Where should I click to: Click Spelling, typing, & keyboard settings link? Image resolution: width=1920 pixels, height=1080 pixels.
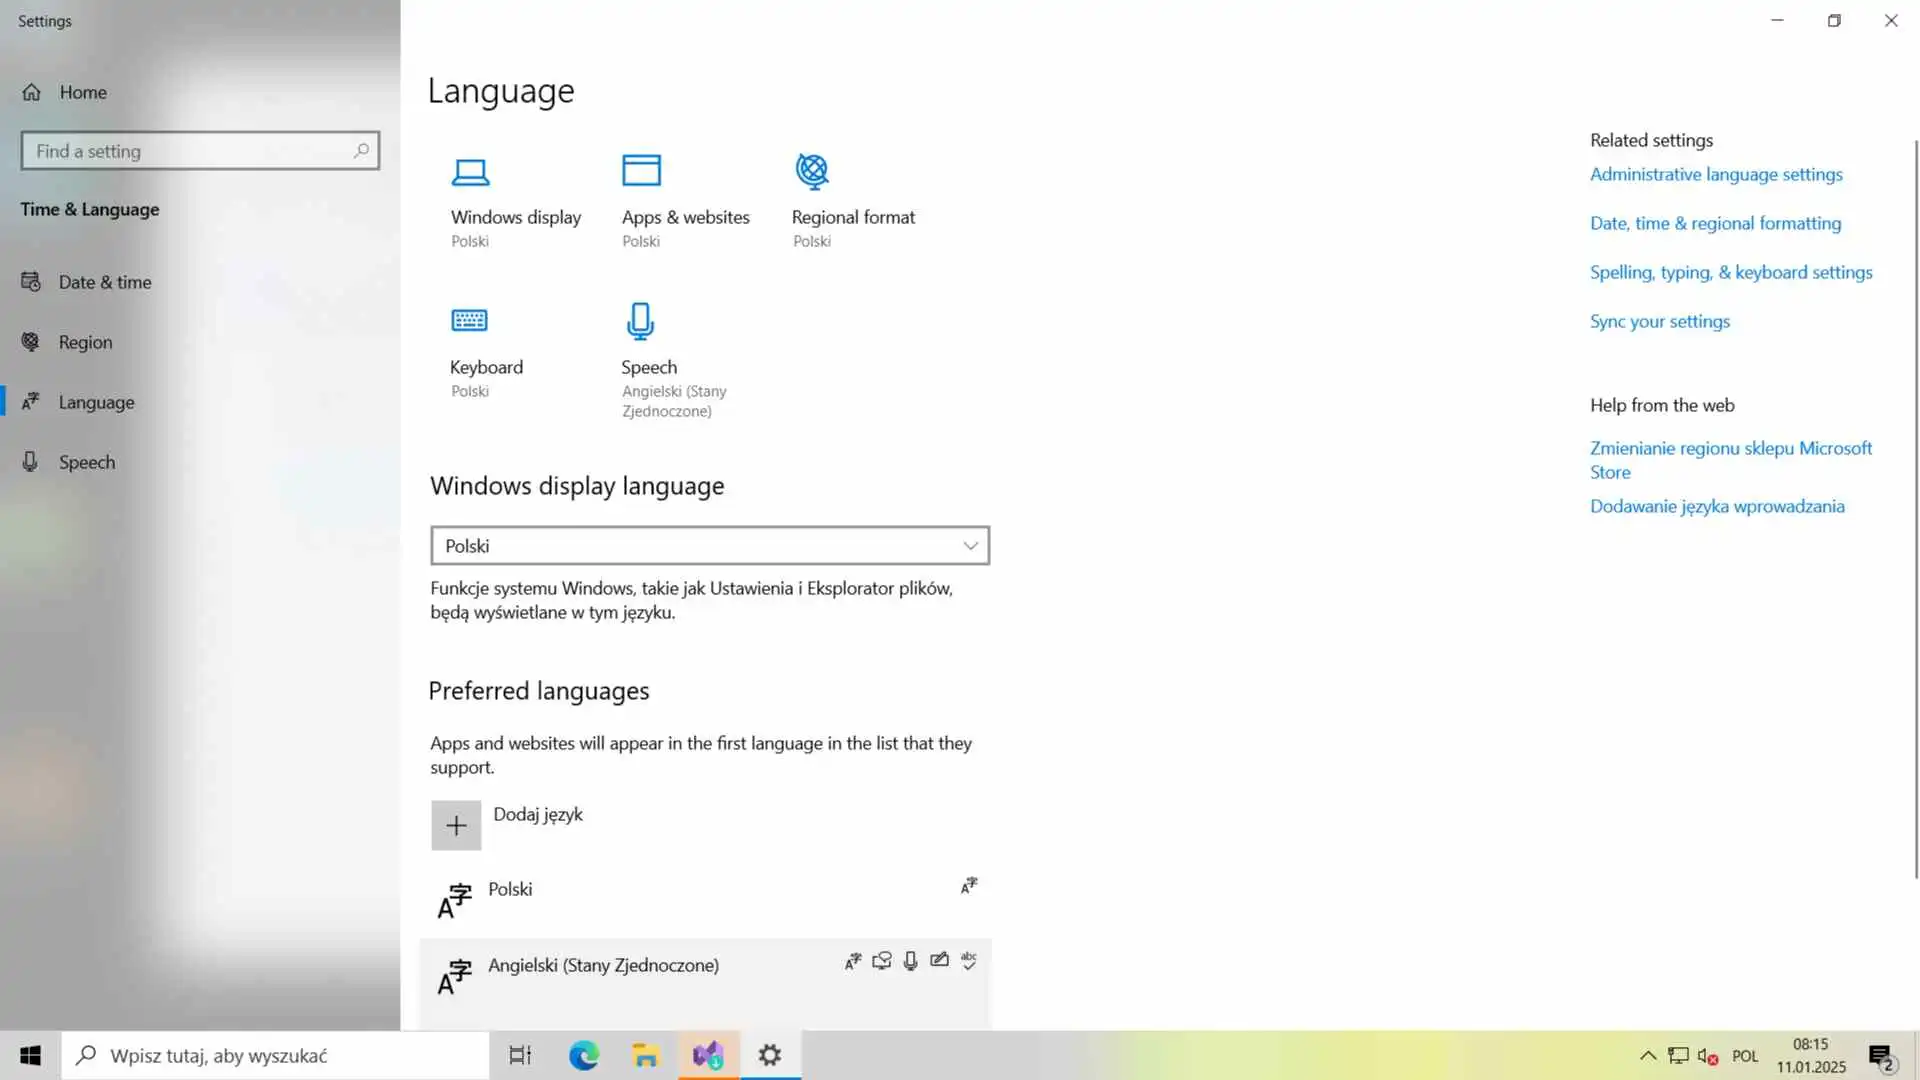coord(1731,272)
